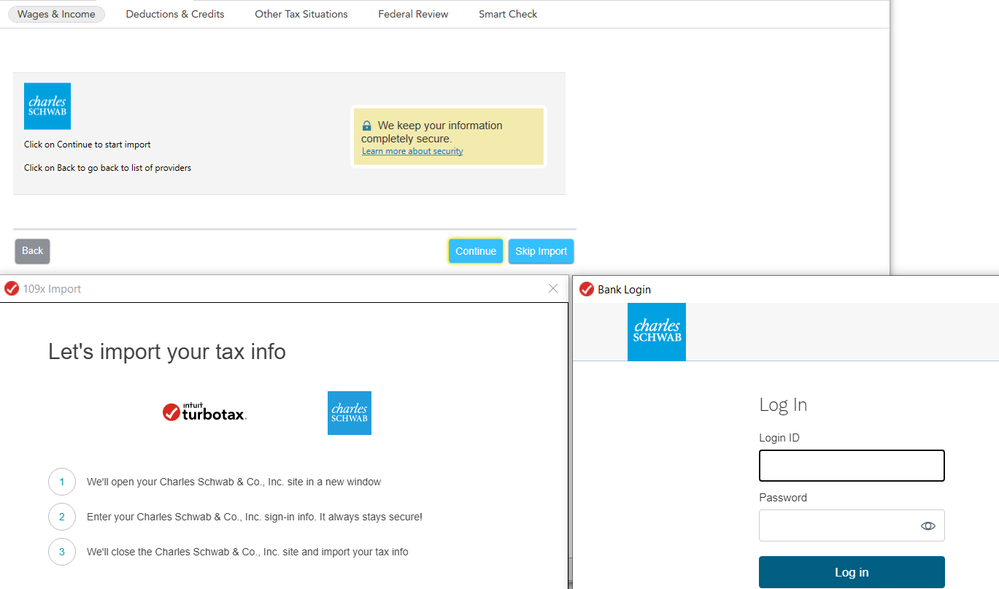Click the Continue button to start import

click(476, 251)
